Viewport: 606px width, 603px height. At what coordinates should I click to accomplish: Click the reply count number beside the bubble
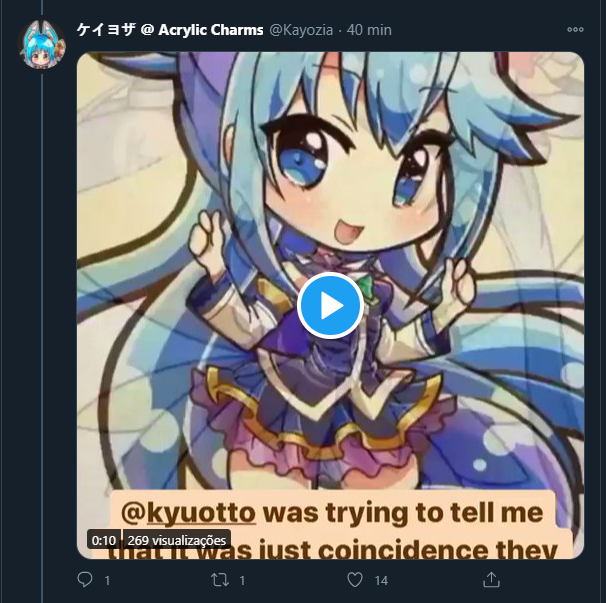pyautogui.click(x=107, y=580)
